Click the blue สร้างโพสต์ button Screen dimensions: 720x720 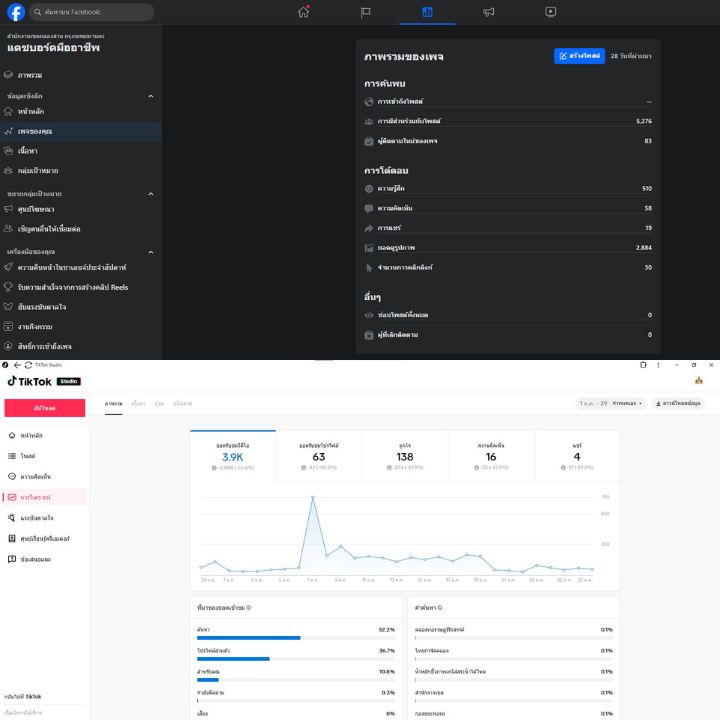pyautogui.click(x=580, y=56)
